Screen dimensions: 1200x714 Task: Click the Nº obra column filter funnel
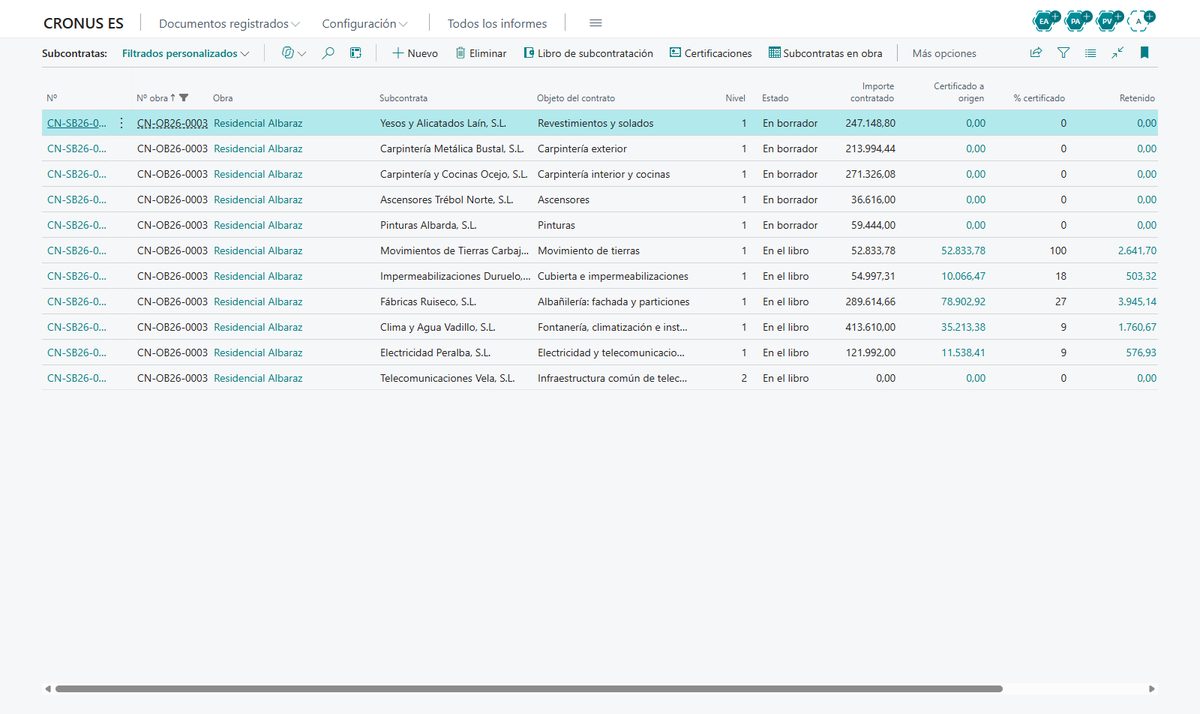(x=184, y=98)
